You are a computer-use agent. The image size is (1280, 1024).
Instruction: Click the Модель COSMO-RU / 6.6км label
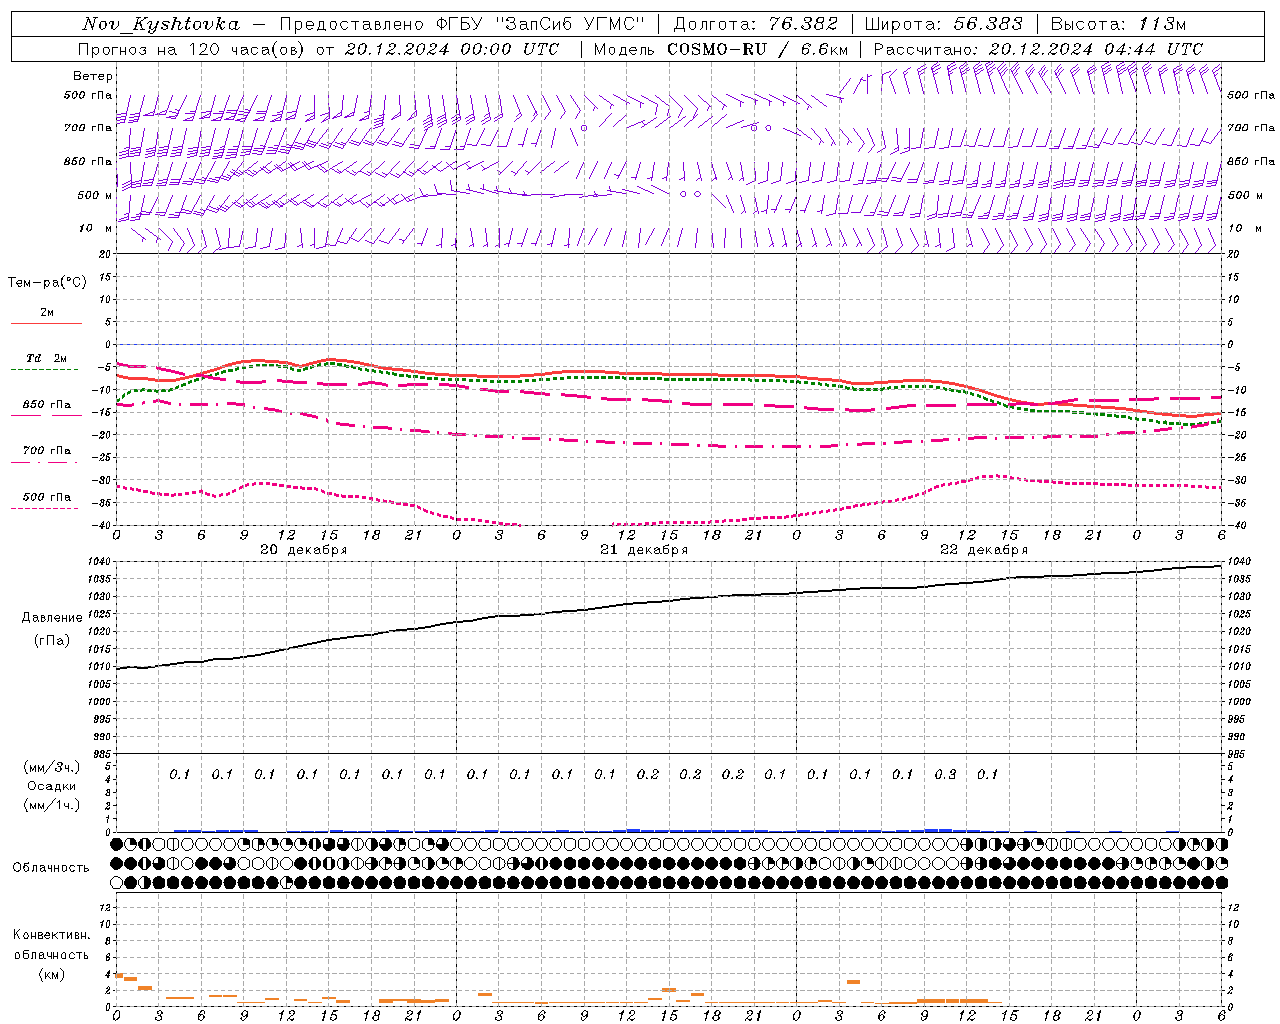[x=721, y=49]
